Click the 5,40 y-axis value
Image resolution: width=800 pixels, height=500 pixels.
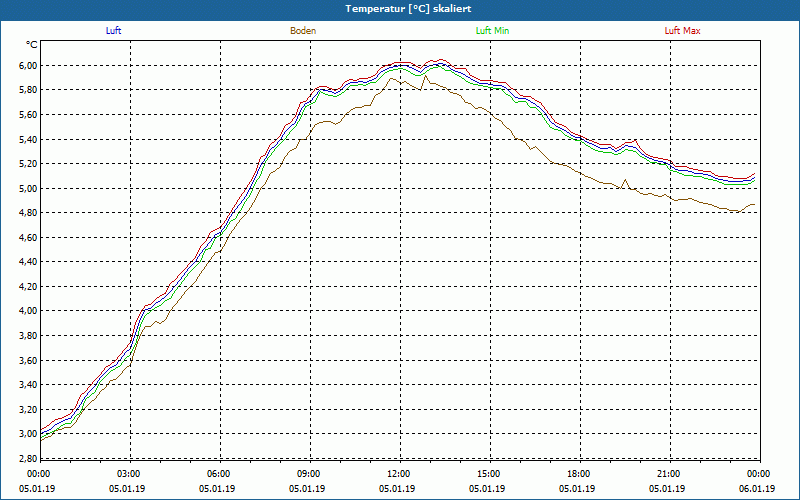tap(28, 139)
